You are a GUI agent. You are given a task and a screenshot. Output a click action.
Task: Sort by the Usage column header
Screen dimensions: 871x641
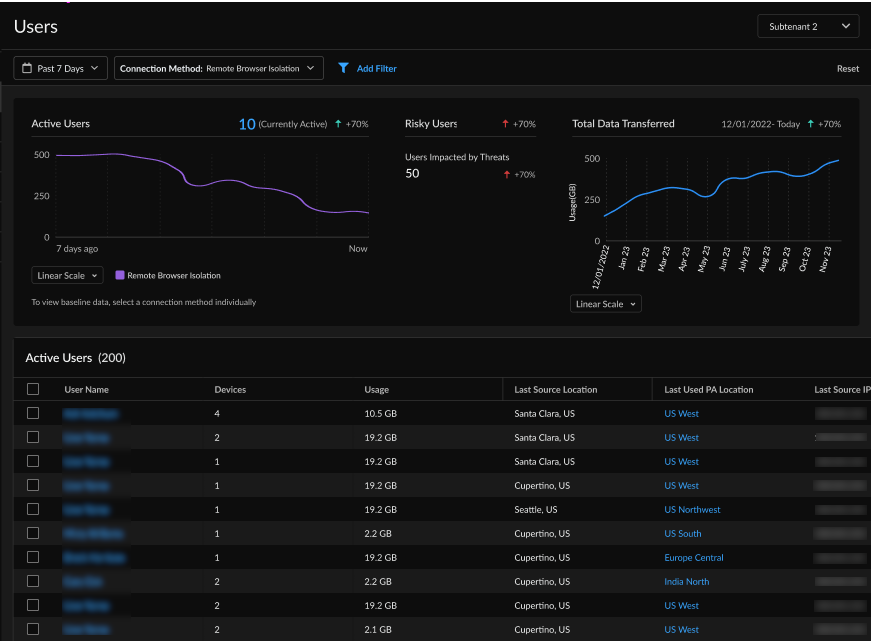click(377, 389)
